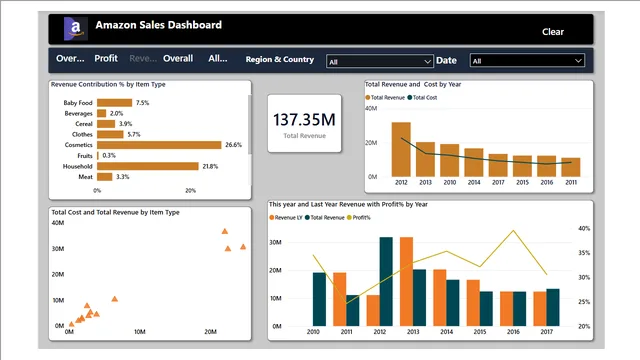Select the Cereal 3.9% bar
Image resolution: width=640 pixels, height=360 pixels.
click(x=106, y=124)
